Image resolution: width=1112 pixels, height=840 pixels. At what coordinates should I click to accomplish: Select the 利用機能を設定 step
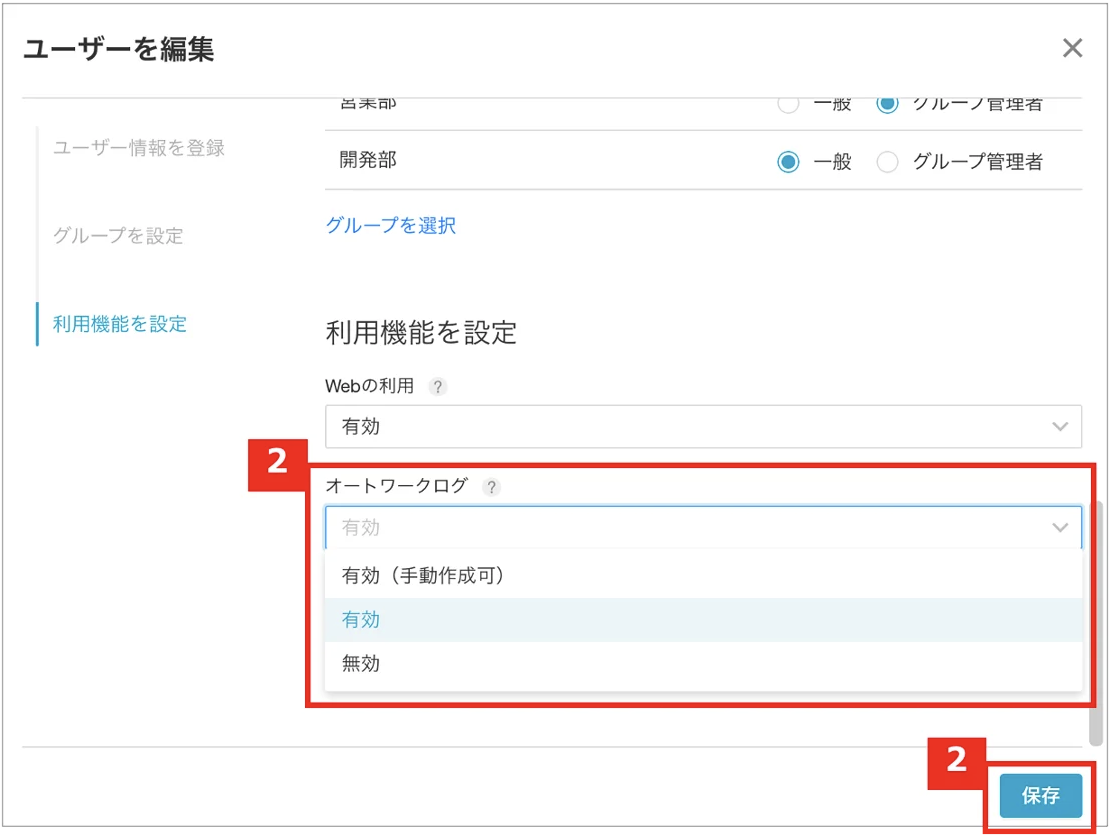click(120, 324)
